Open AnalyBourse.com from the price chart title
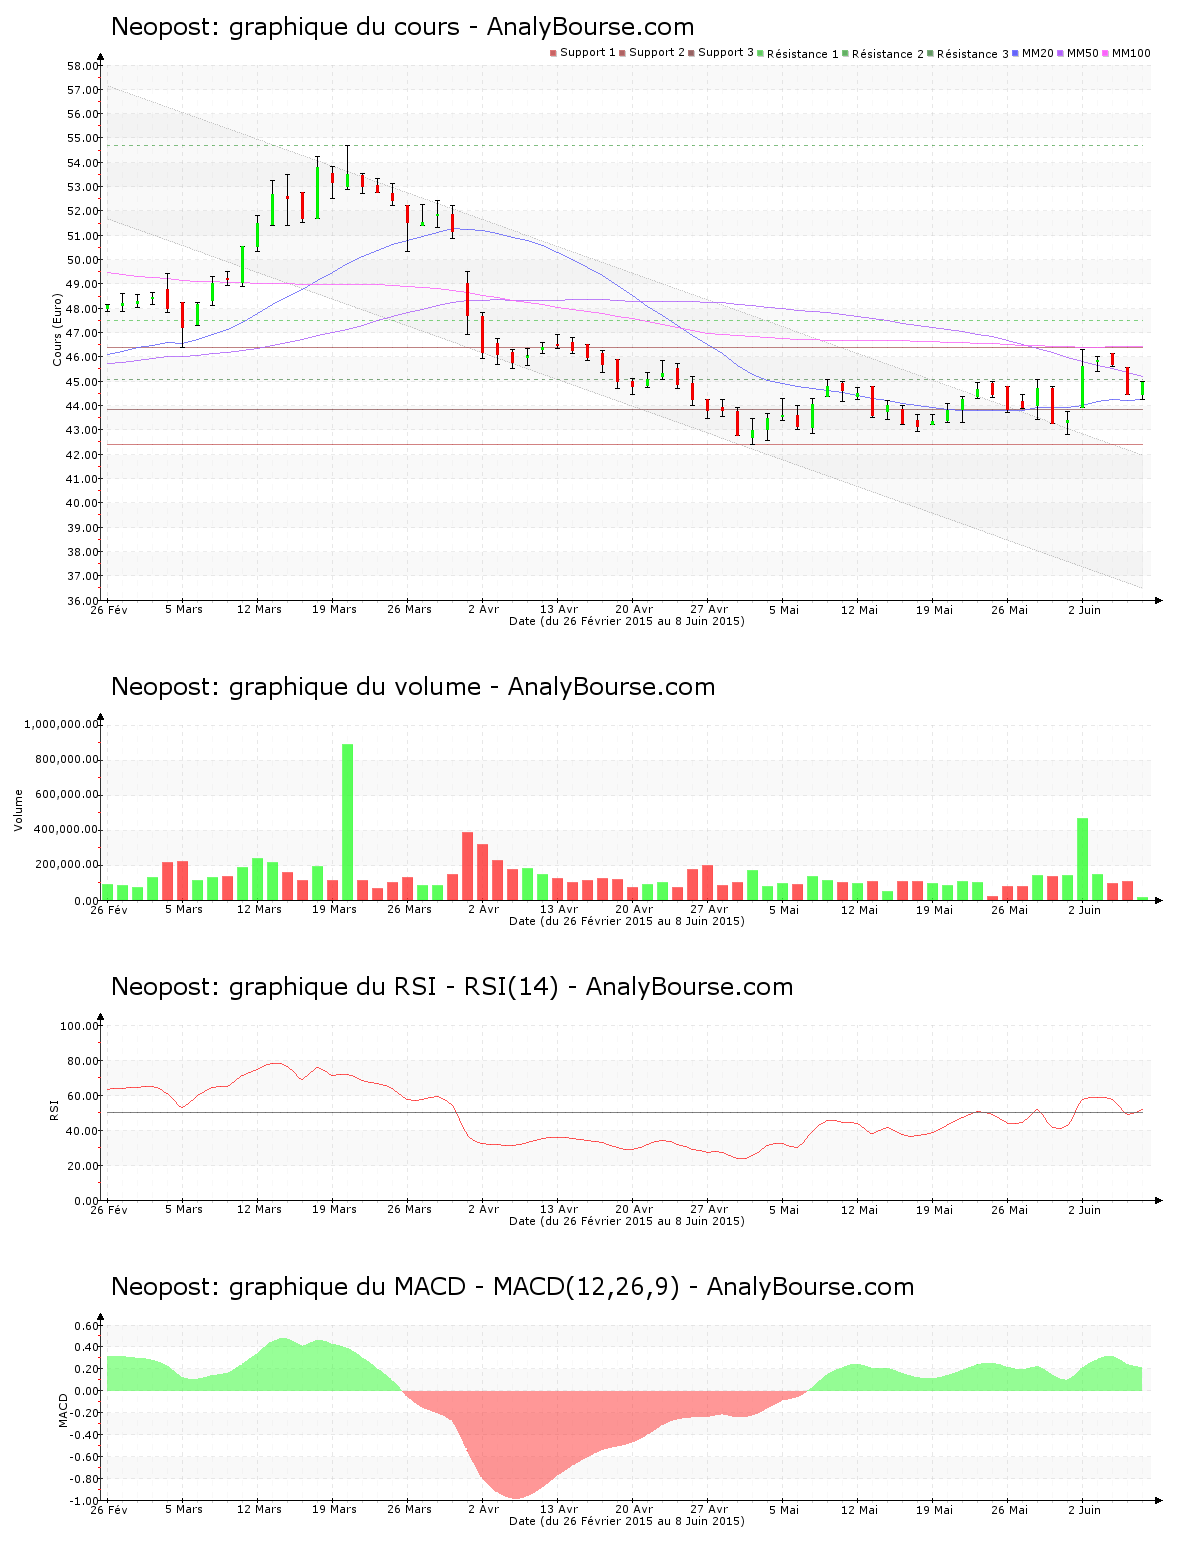 (x=586, y=27)
